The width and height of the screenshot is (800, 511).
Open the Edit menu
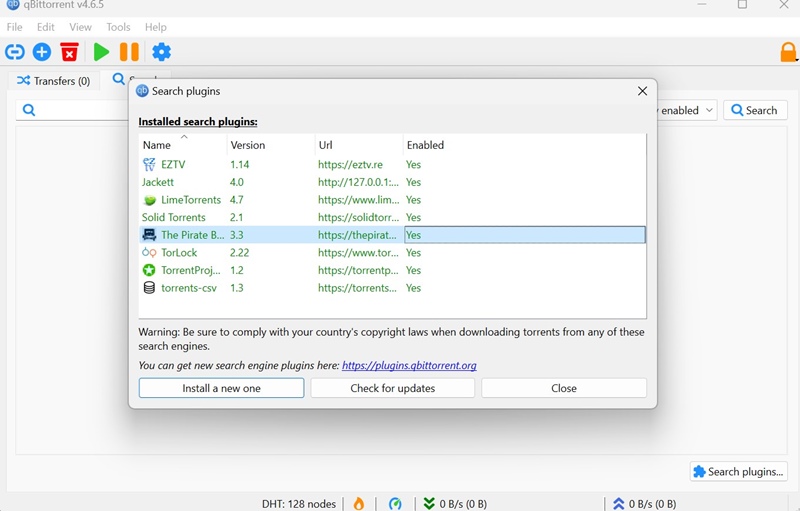click(x=45, y=27)
